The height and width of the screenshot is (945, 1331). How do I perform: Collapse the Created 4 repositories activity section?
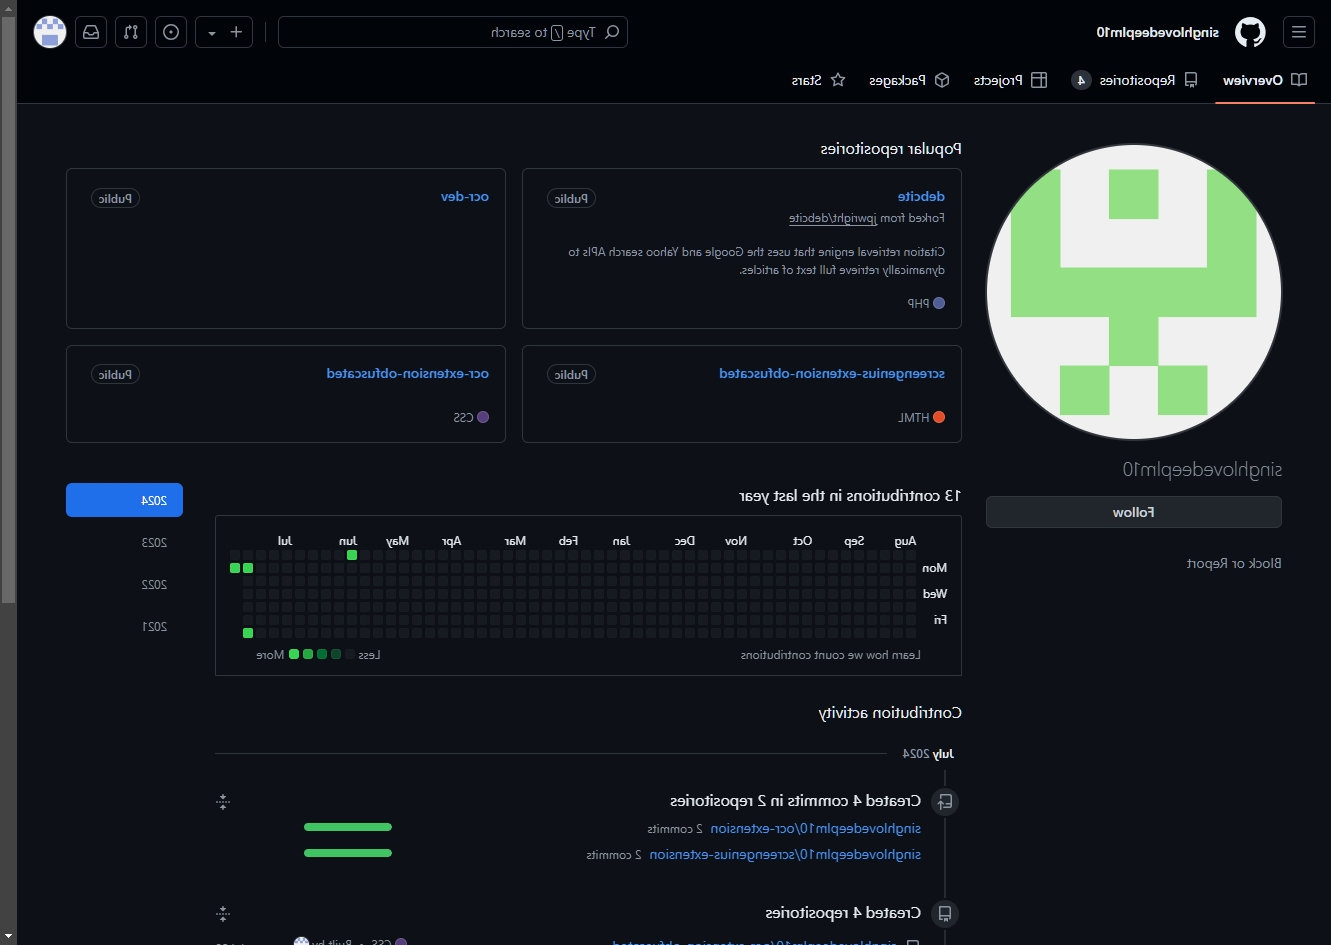coord(223,914)
